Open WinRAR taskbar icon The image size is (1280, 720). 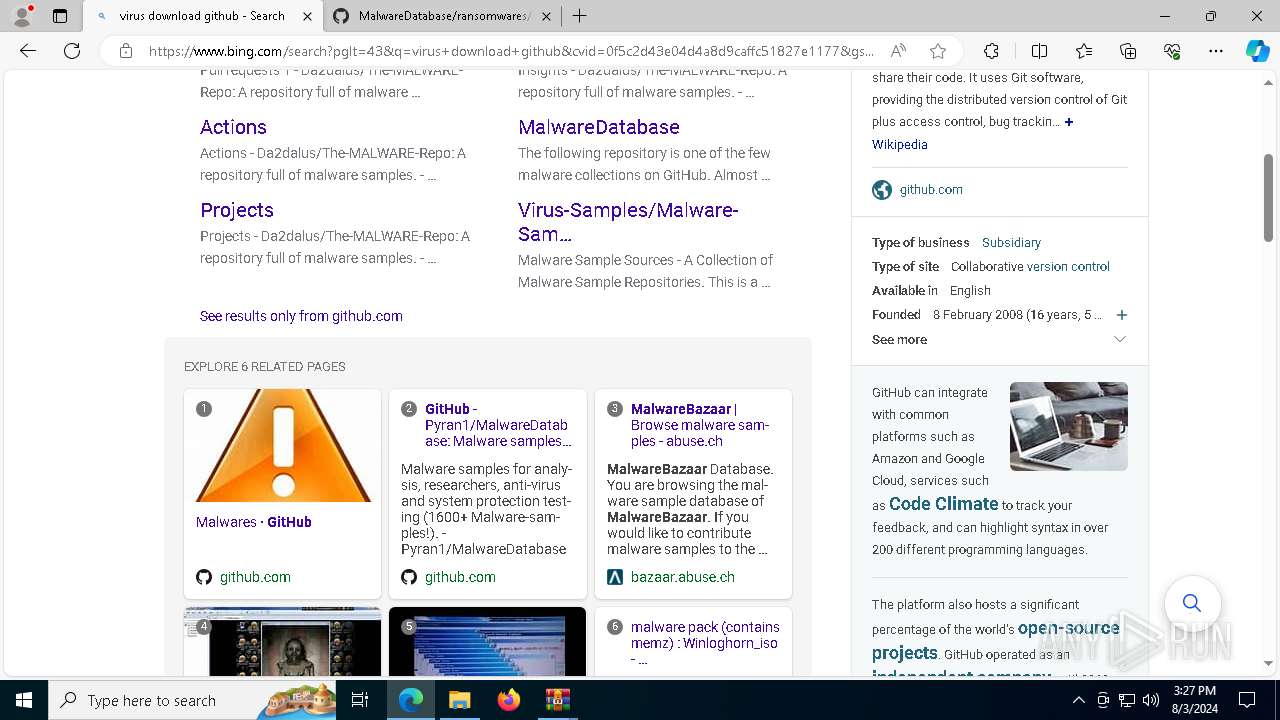coord(557,700)
